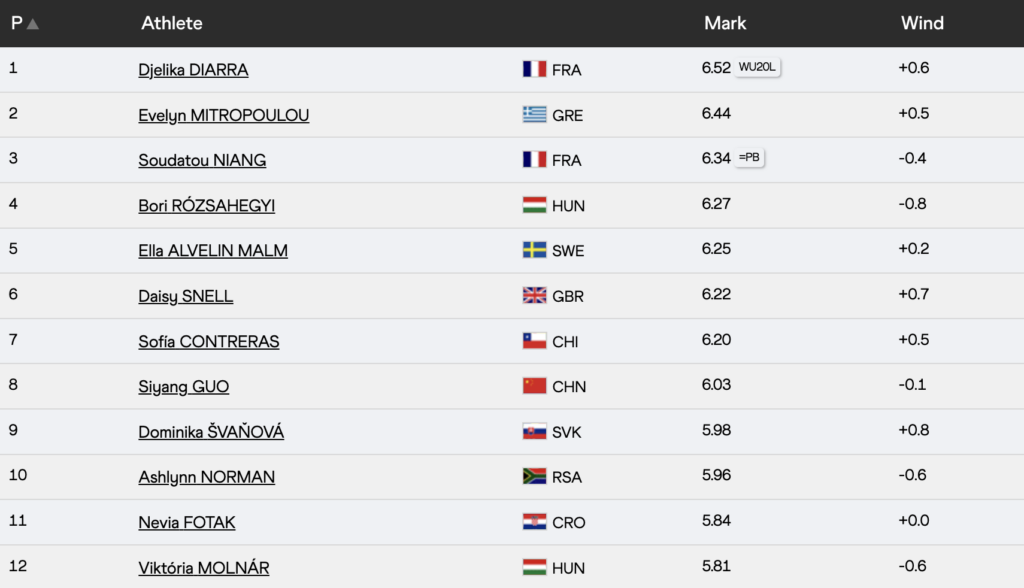1024x588 pixels.
Task: Click the Great Britain flag icon
Action: [x=534, y=296]
